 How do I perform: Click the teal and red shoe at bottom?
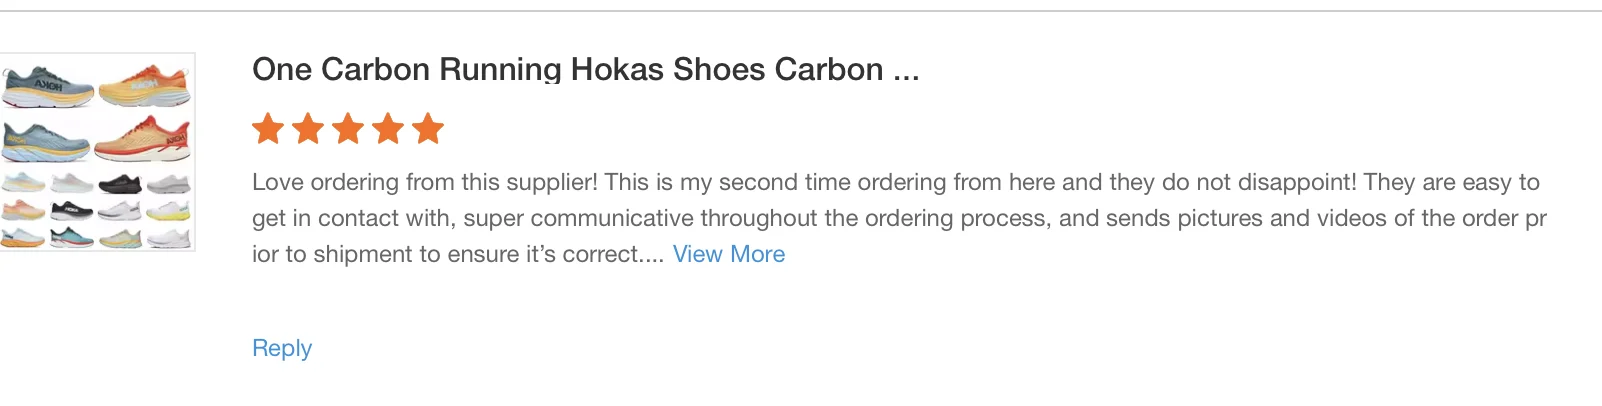[71, 238]
